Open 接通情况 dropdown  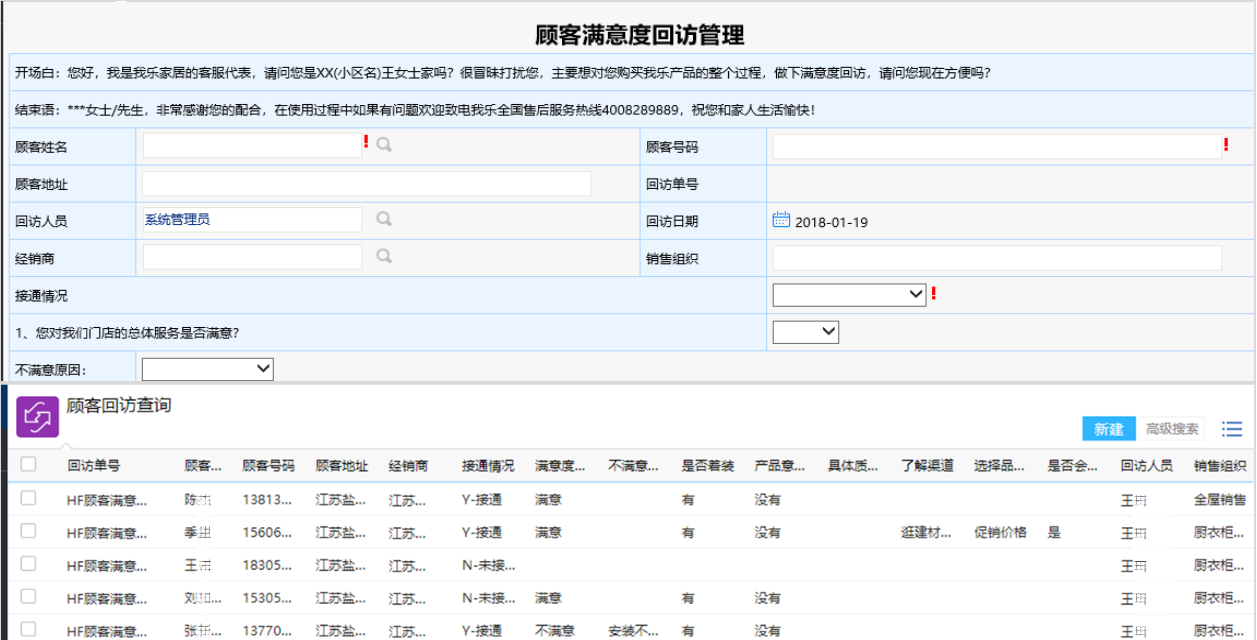click(849, 294)
